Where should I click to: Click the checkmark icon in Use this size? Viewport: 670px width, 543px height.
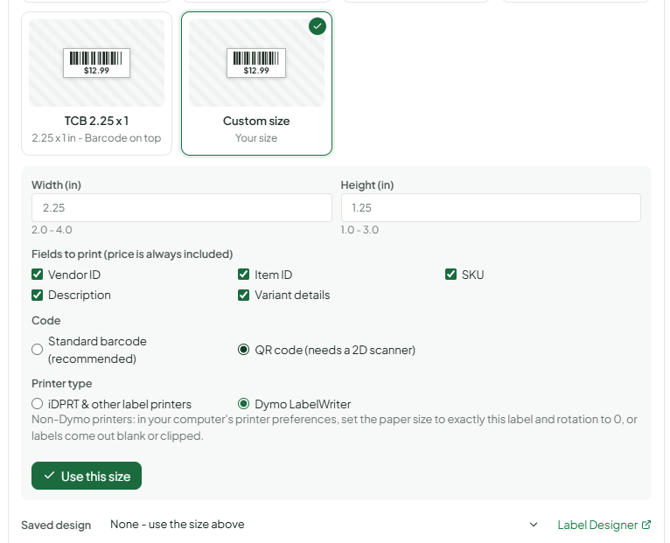(49, 475)
